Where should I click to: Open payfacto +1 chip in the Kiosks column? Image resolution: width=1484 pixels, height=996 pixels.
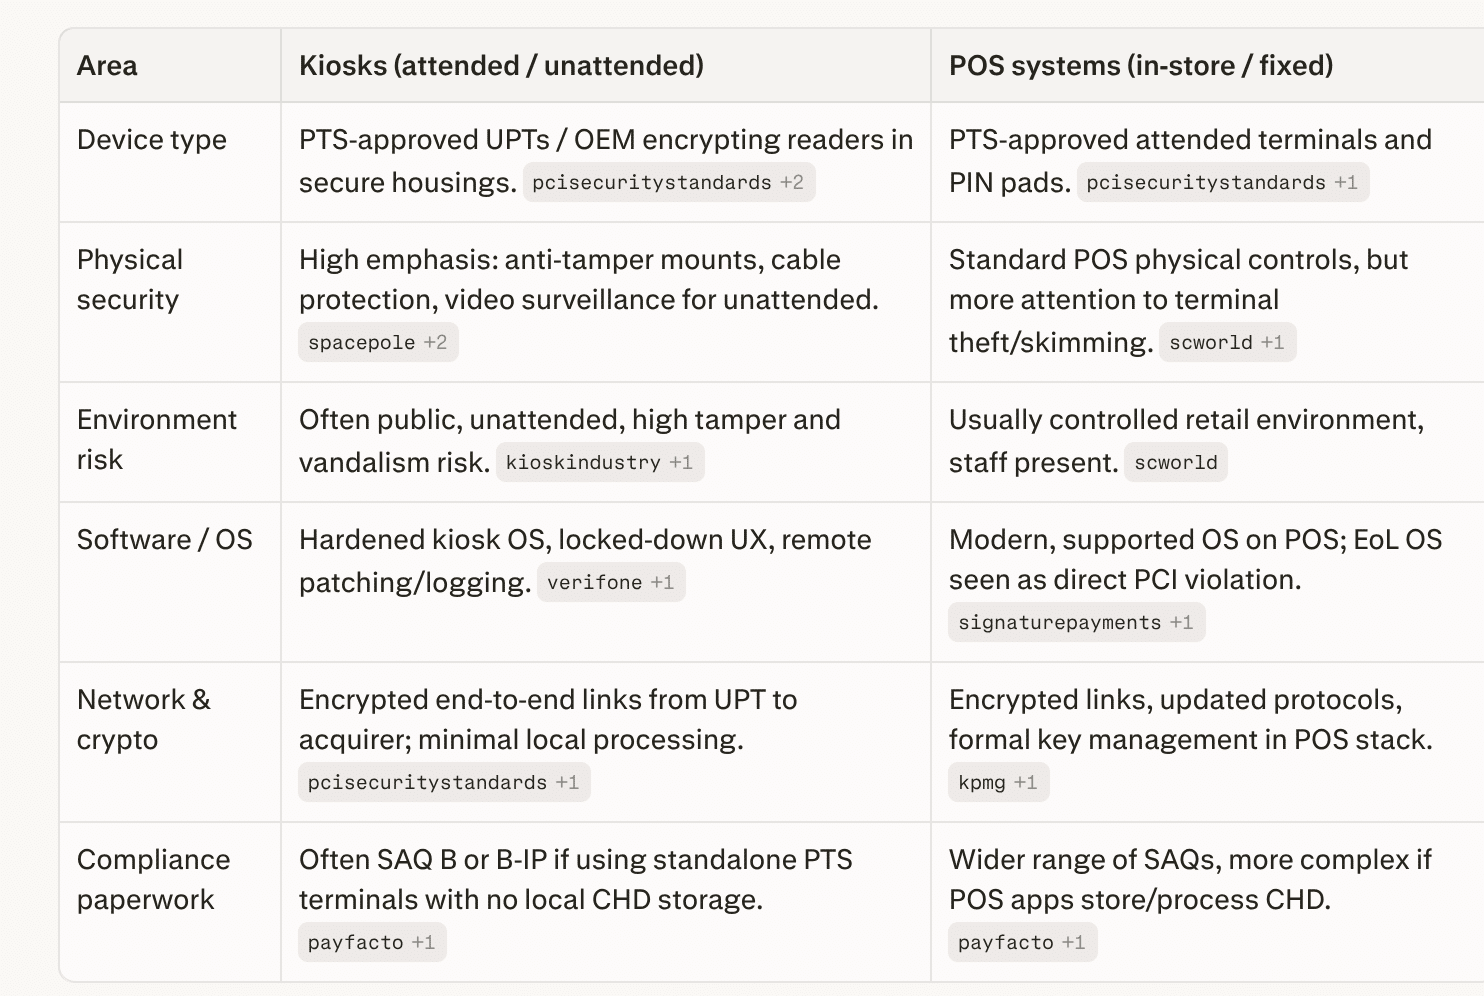click(371, 942)
